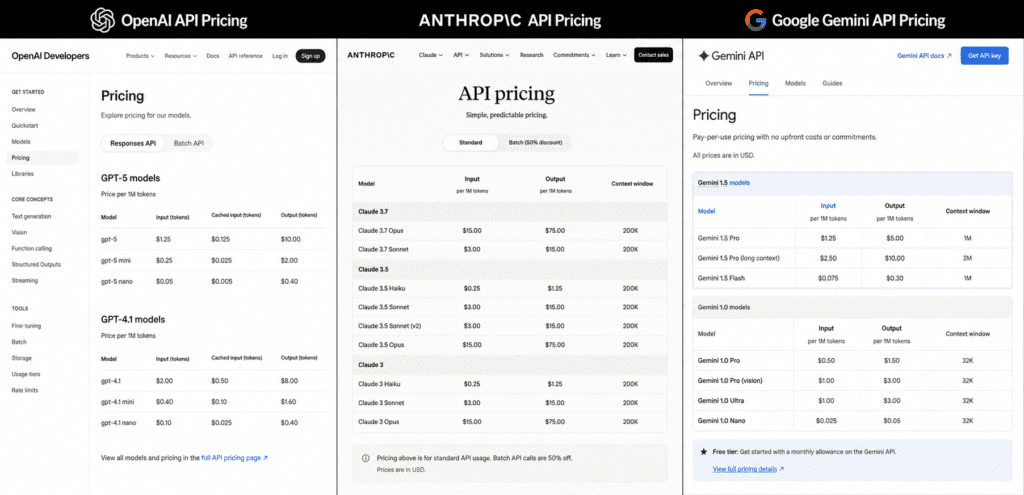Switch to the Batch API tab

coord(189,143)
